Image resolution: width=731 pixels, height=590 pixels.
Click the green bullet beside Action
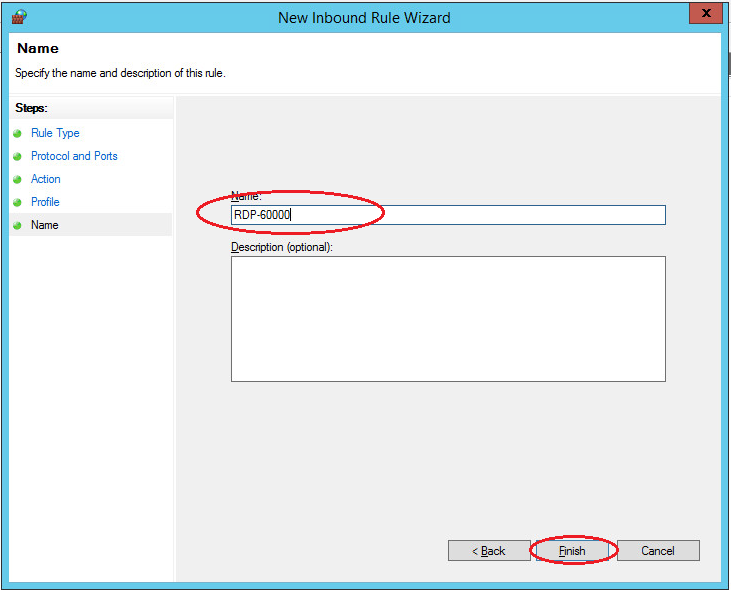point(18,179)
